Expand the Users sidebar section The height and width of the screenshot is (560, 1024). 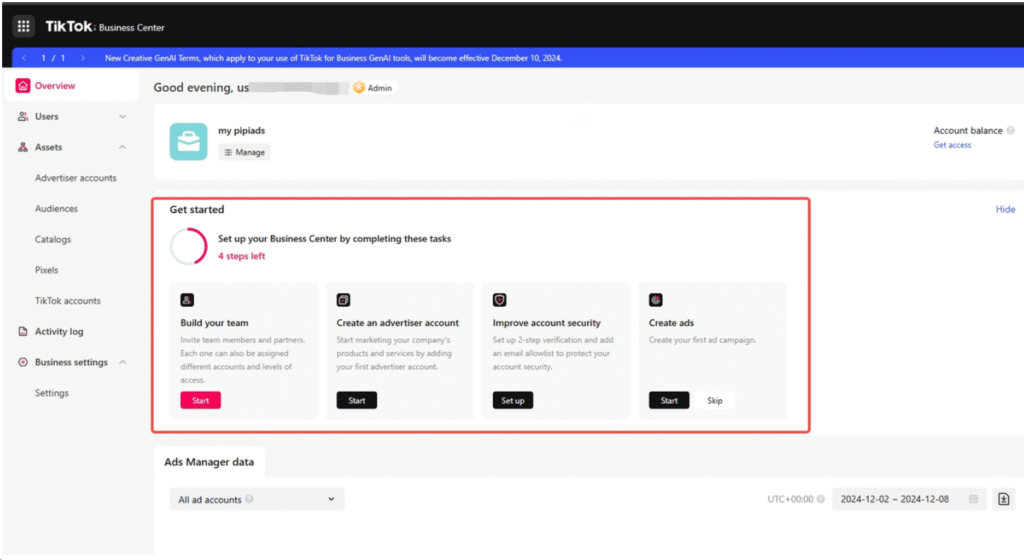[x=122, y=117]
